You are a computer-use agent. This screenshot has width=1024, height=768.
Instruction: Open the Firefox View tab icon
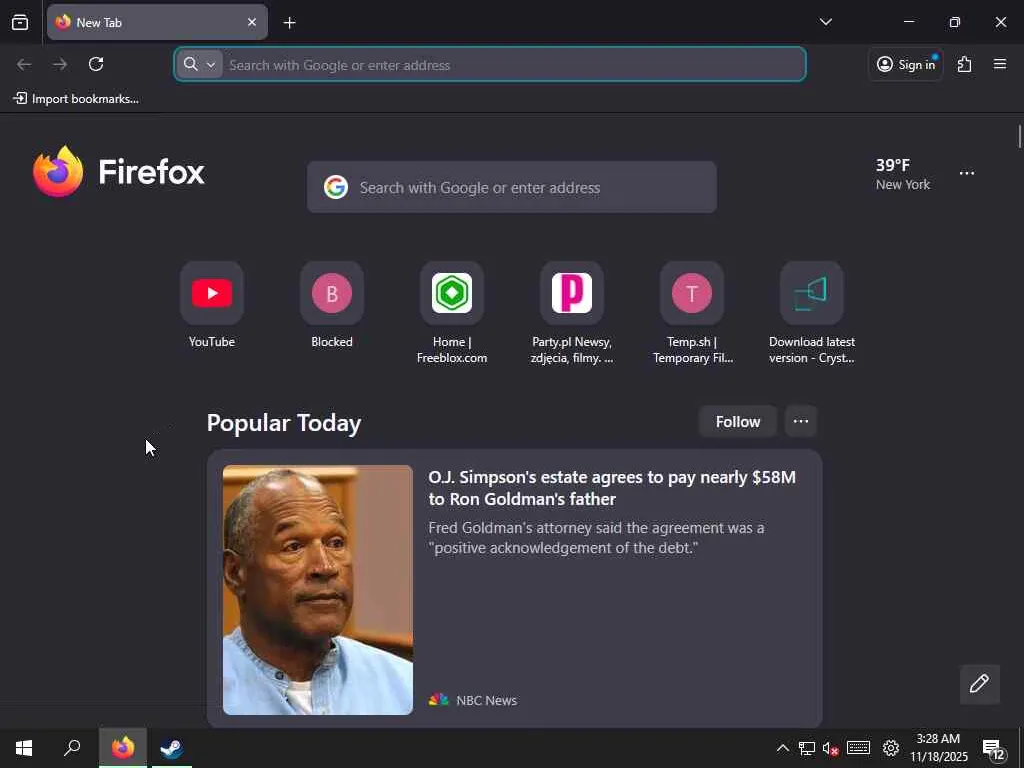click(x=20, y=22)
